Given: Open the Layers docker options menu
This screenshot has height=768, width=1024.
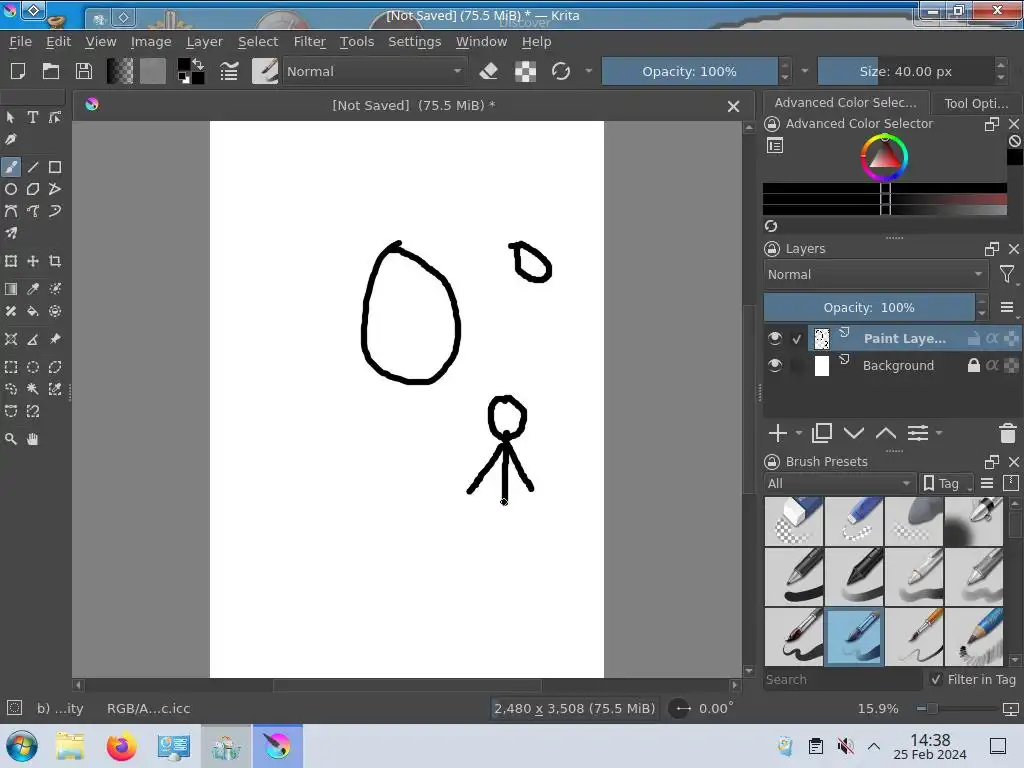Looking at the screenshot, I should click(x=1007, y=307).
